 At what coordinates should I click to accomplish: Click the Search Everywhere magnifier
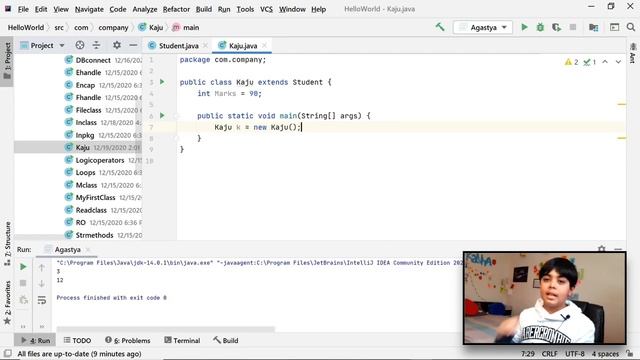(631, 27)
